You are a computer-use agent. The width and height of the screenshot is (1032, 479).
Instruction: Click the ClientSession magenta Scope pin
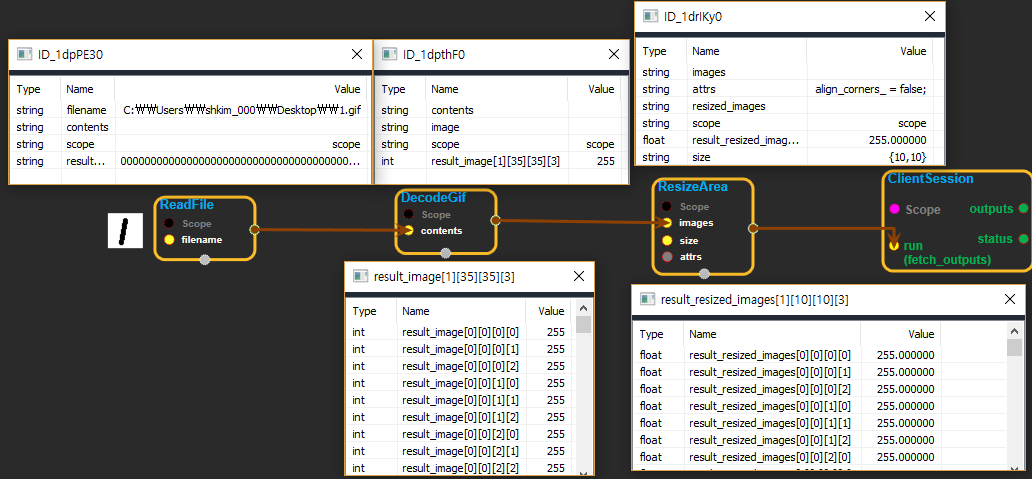894,210
